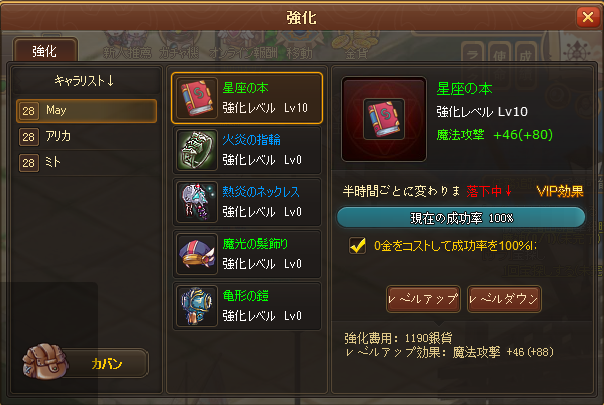Click the large 星座の本 preview icon
This screenshot has width=604, height=405.
click(x=384, y=119)
